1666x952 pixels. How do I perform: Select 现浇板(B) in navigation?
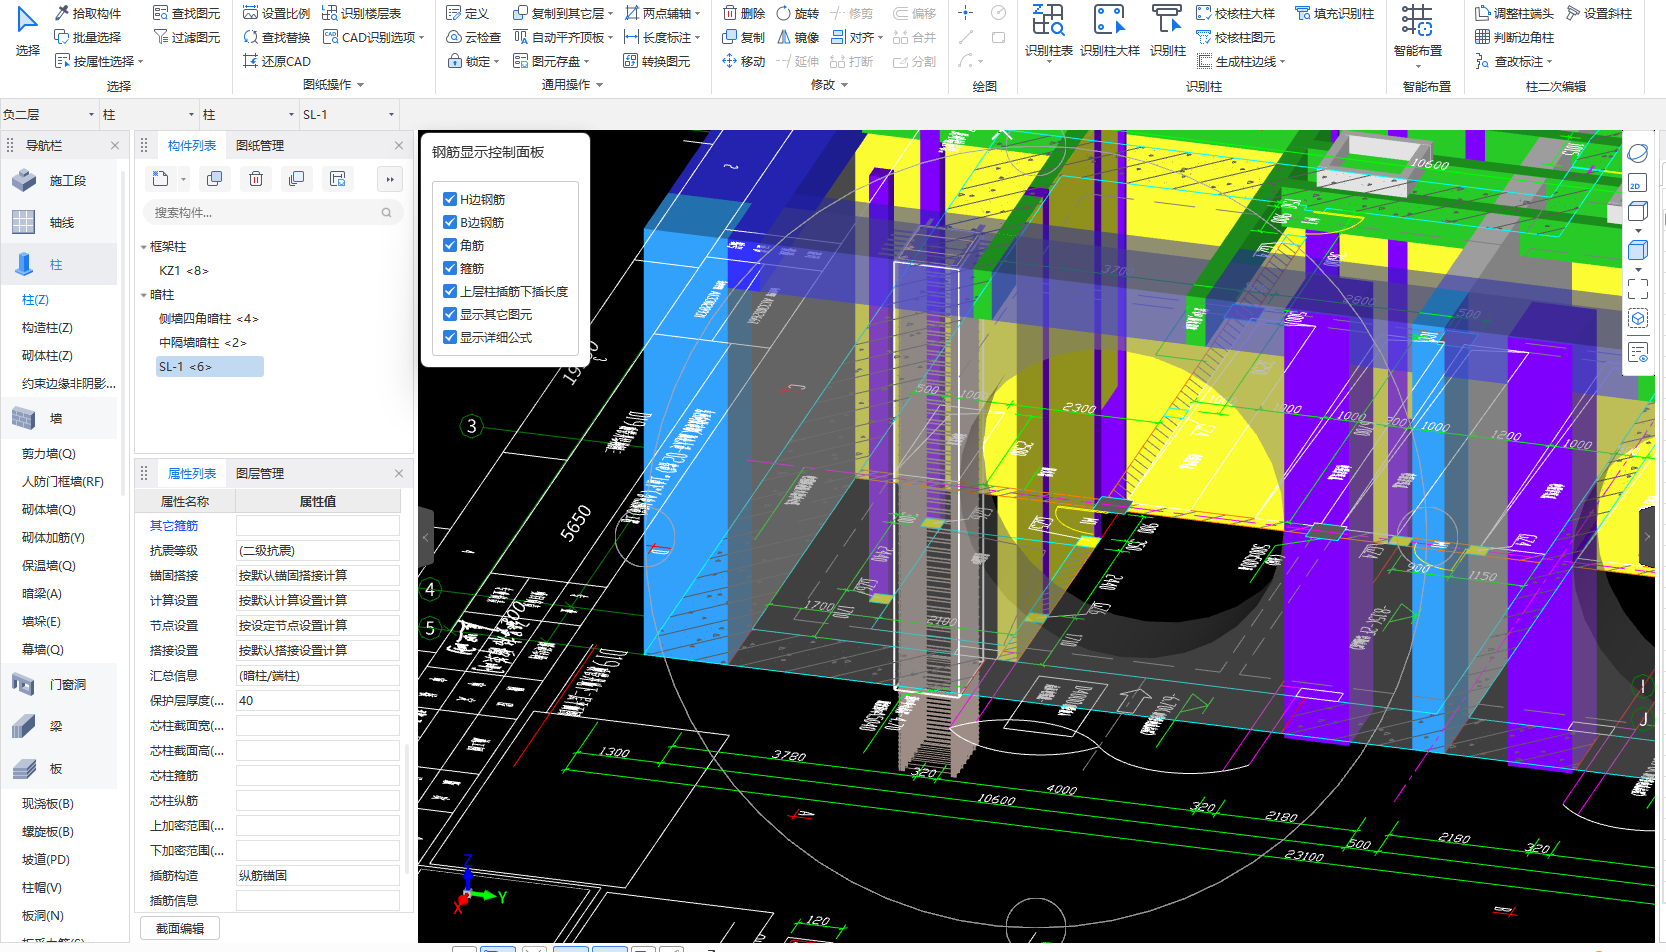click(48, 804)
